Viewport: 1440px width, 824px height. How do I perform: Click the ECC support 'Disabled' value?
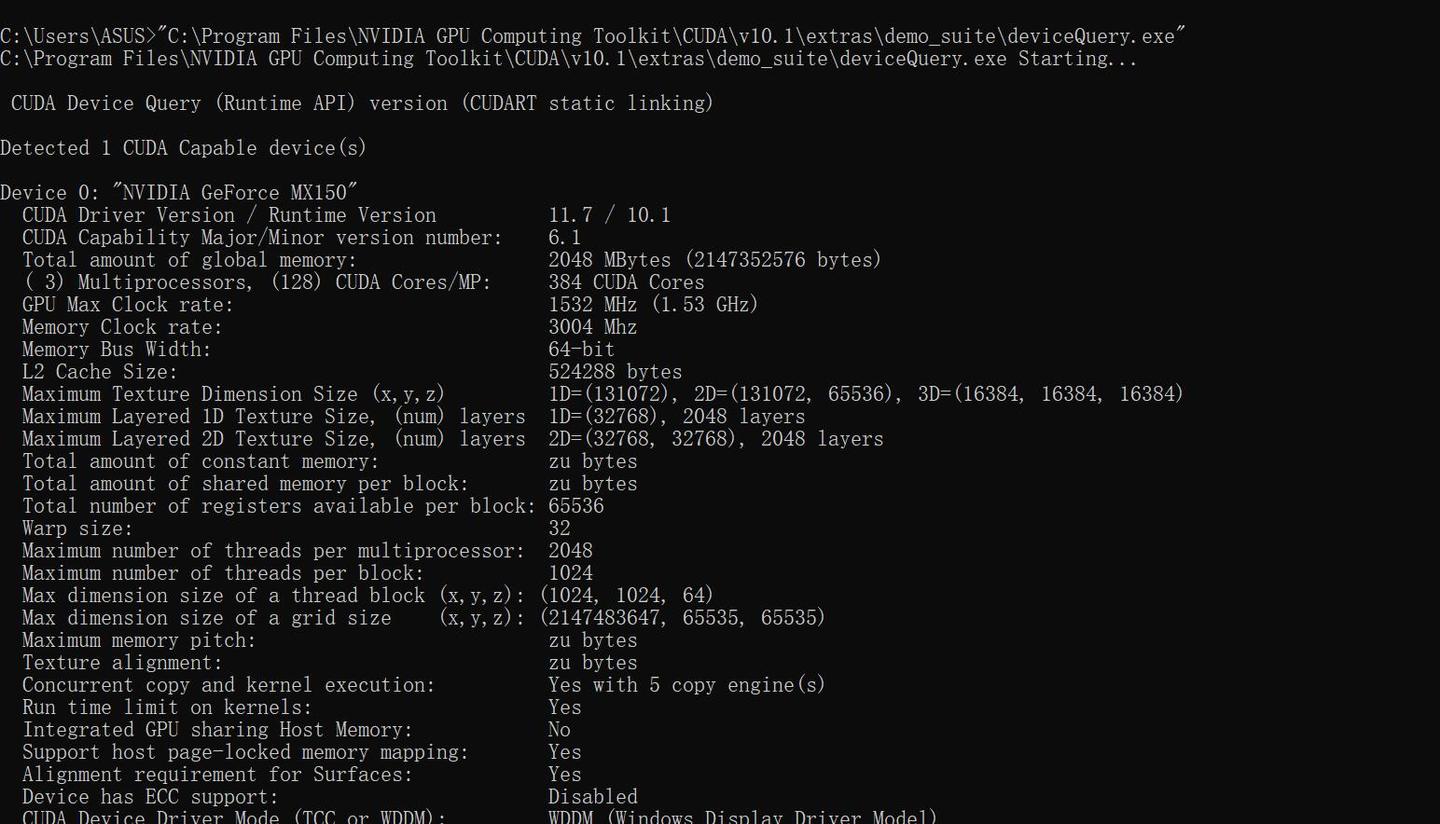593,797
